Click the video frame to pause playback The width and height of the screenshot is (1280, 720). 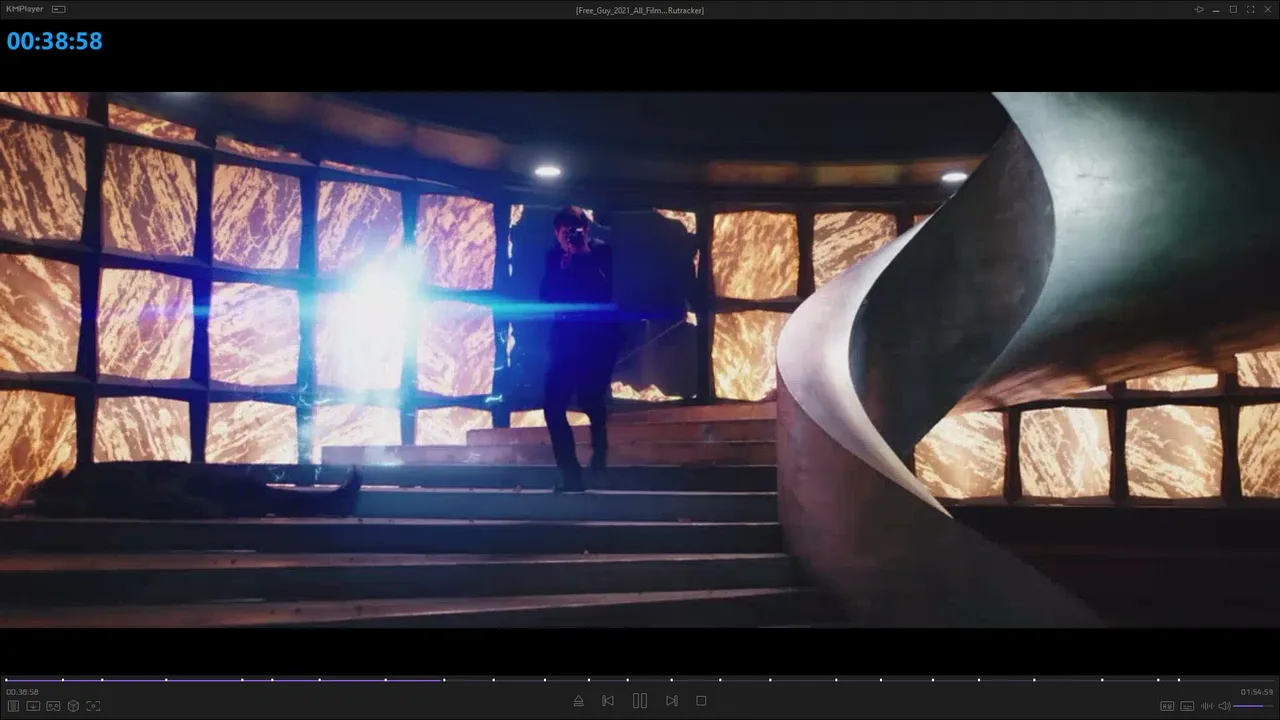point(640,360)
